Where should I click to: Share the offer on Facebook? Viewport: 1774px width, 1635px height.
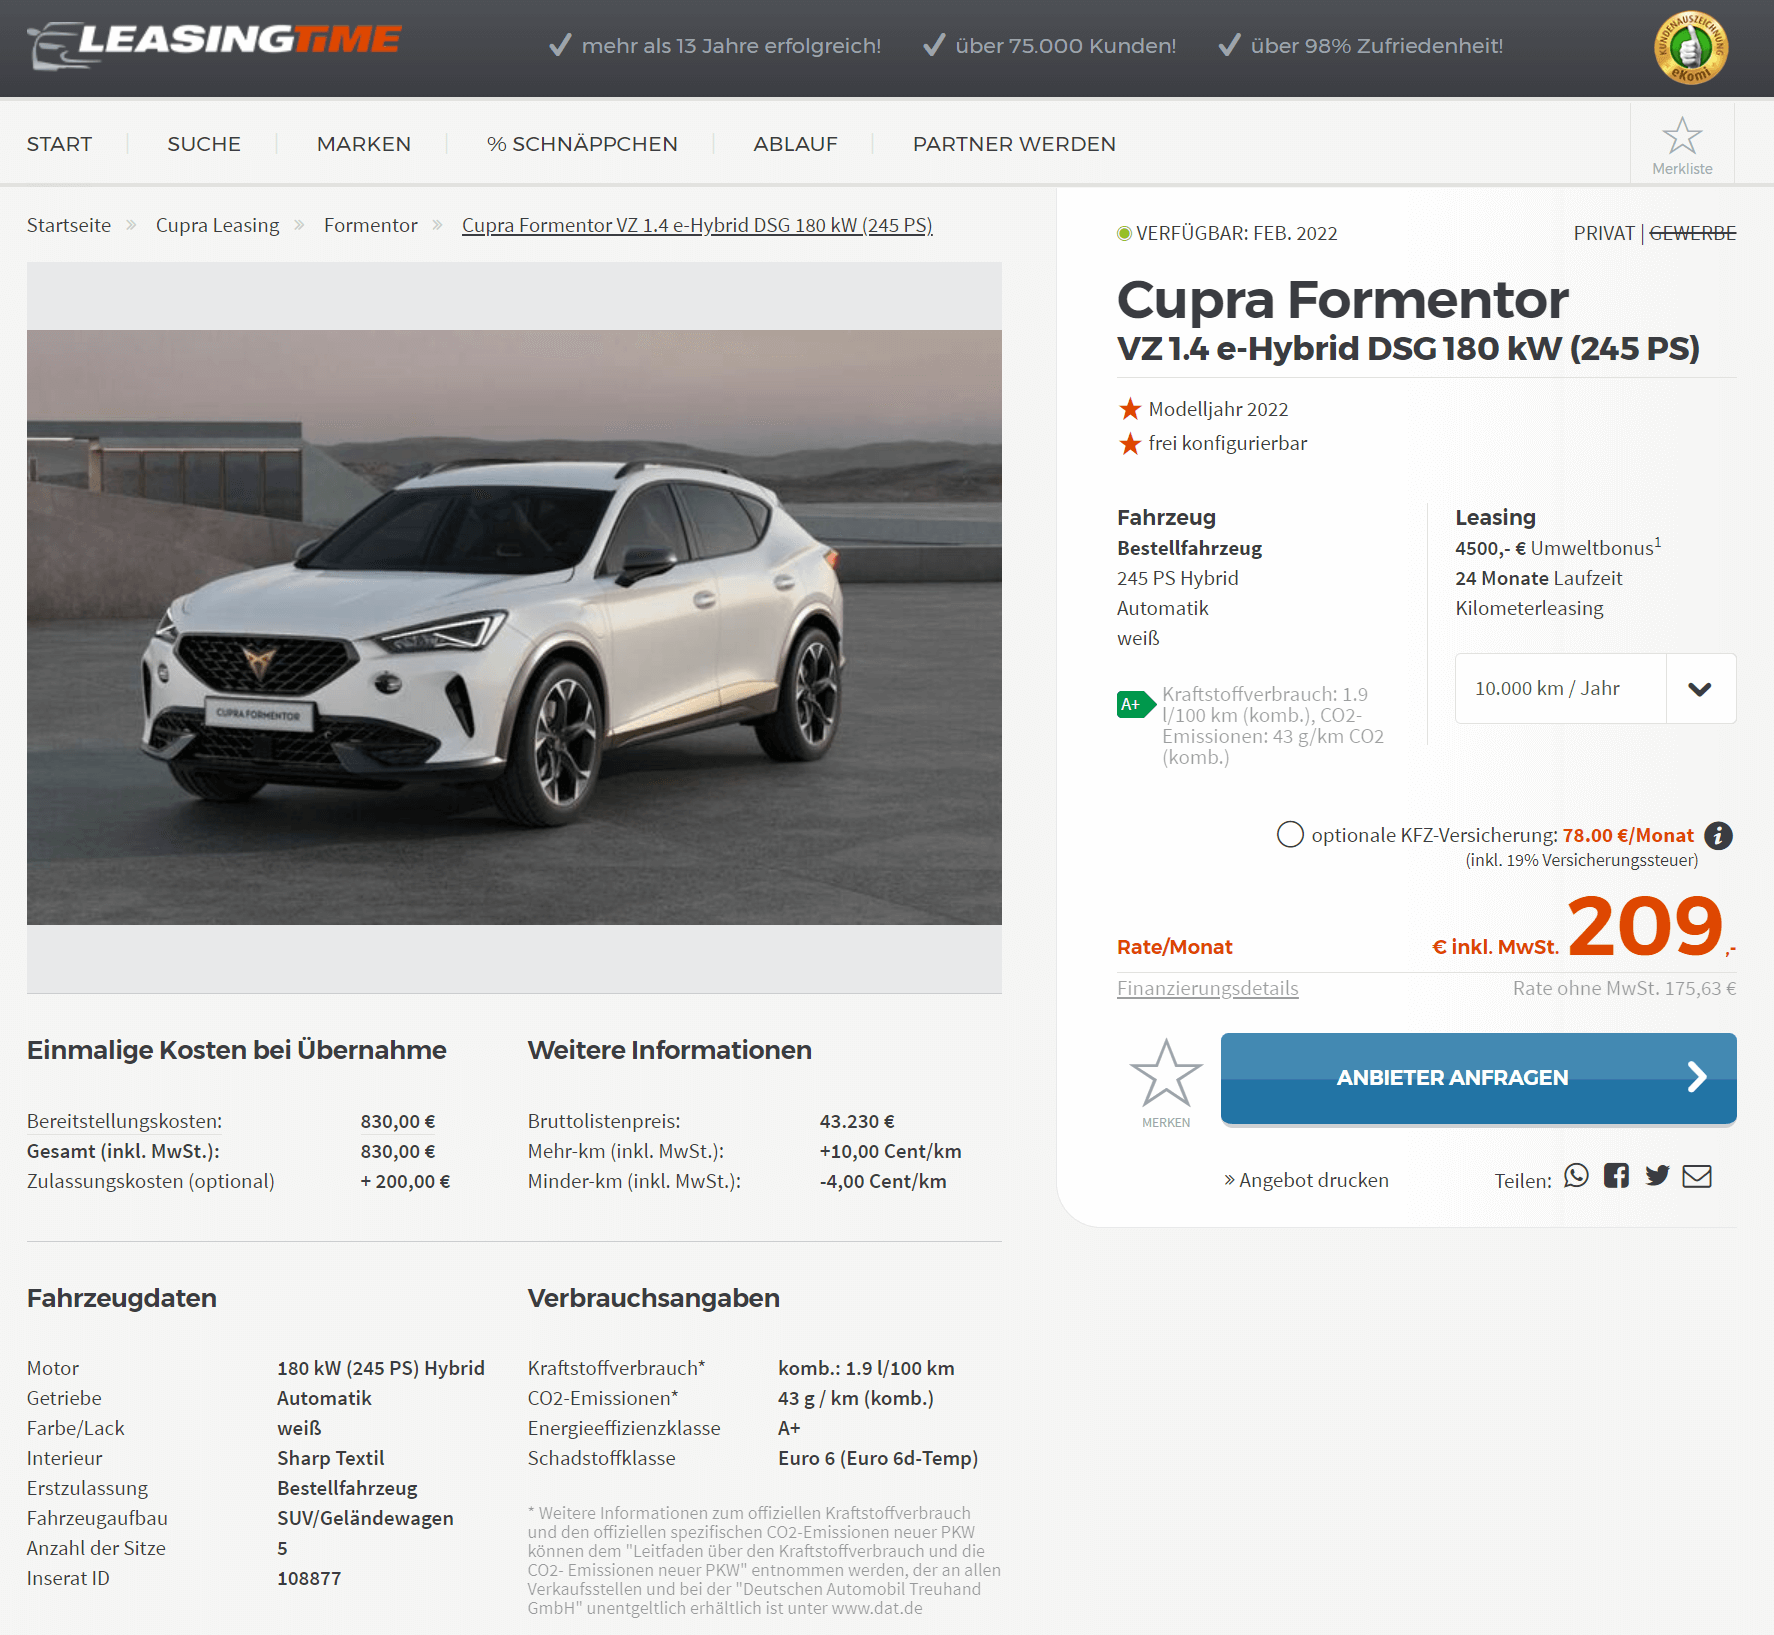[1616, 1176]
